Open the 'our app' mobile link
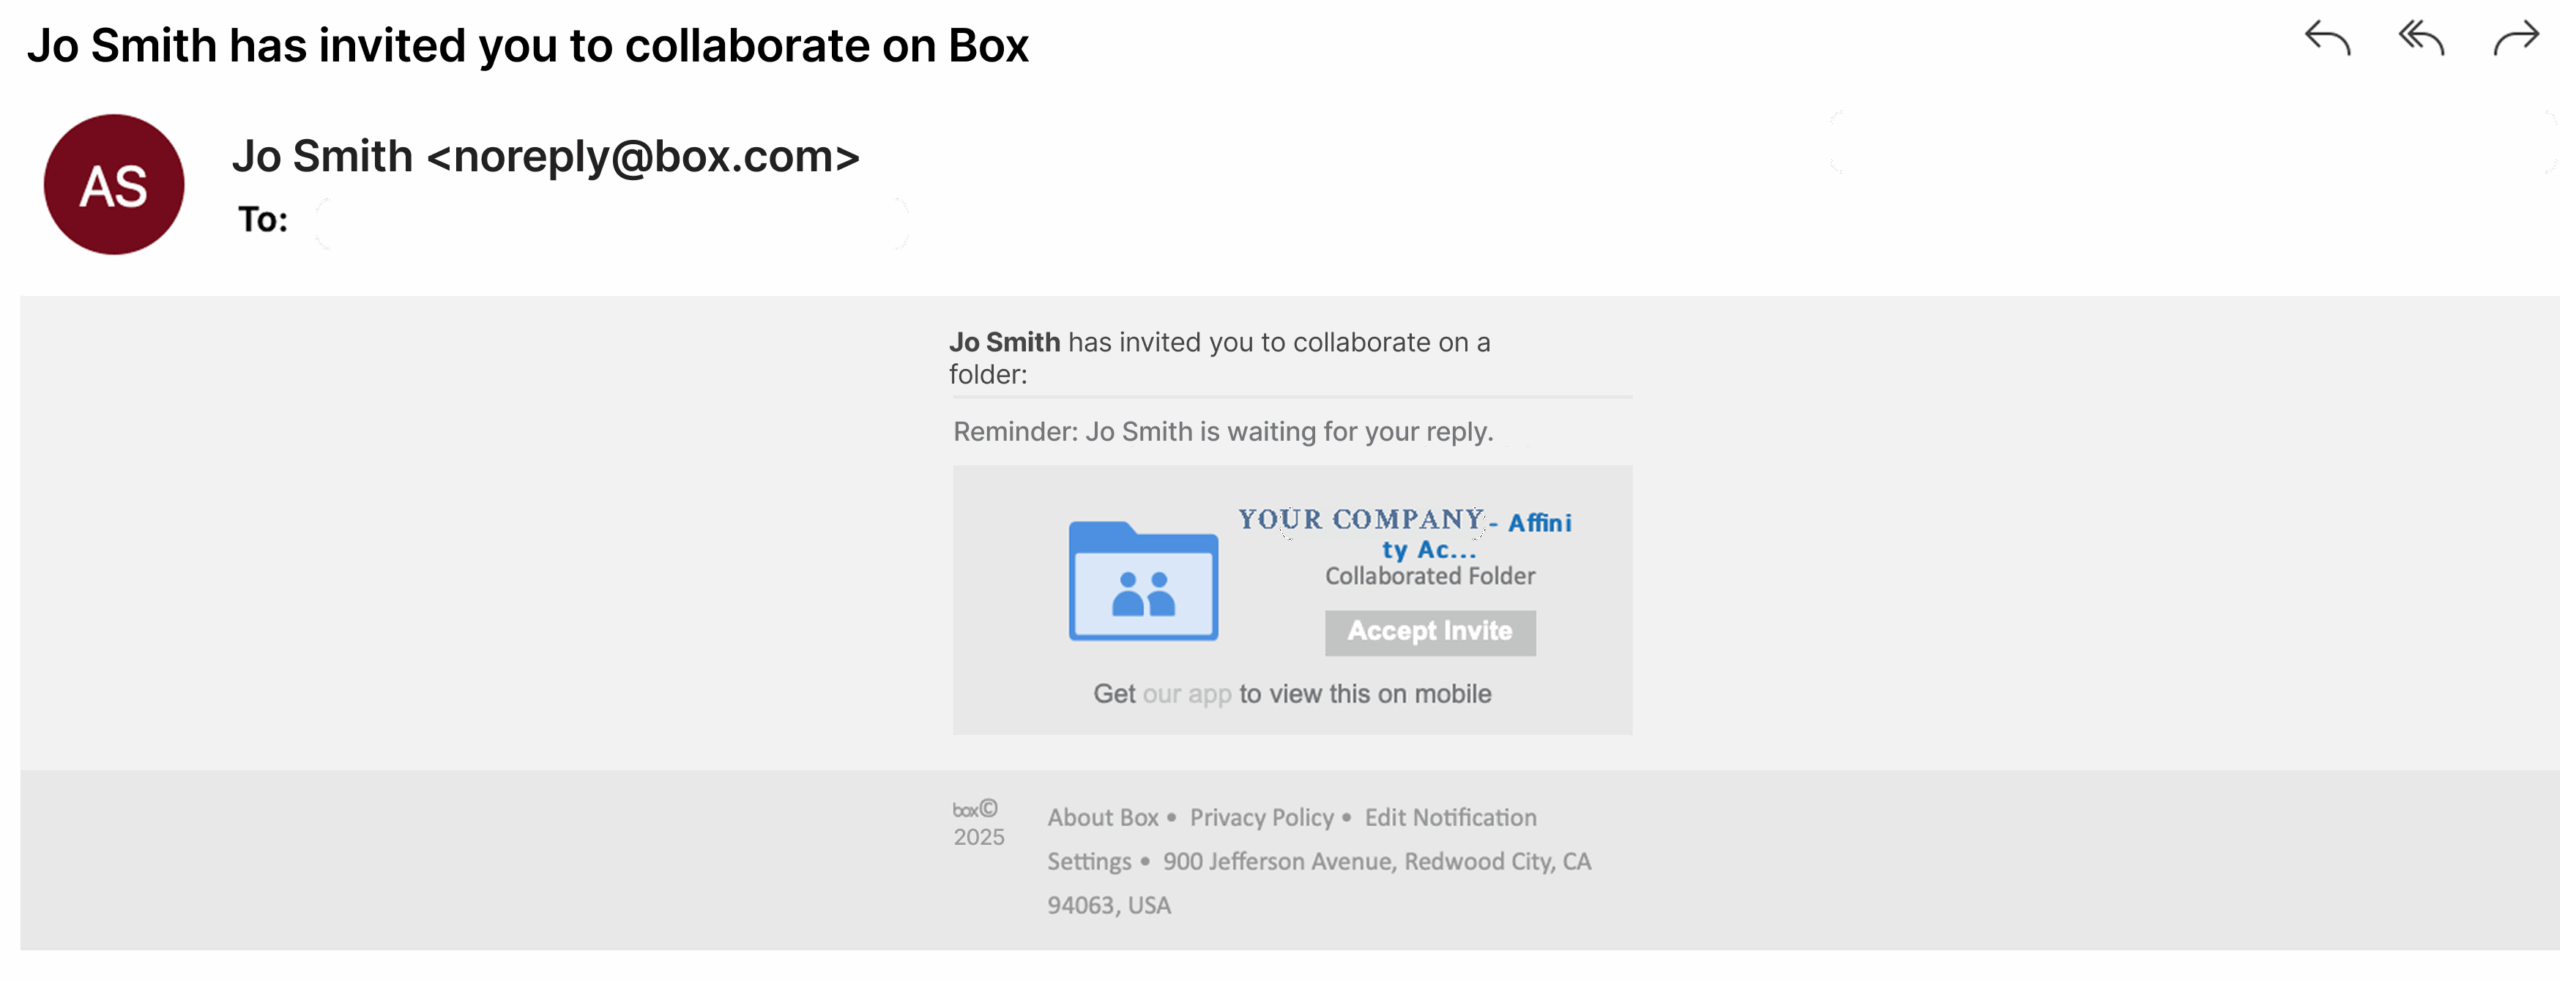2560x981 pixels. tap(1187, 694)
